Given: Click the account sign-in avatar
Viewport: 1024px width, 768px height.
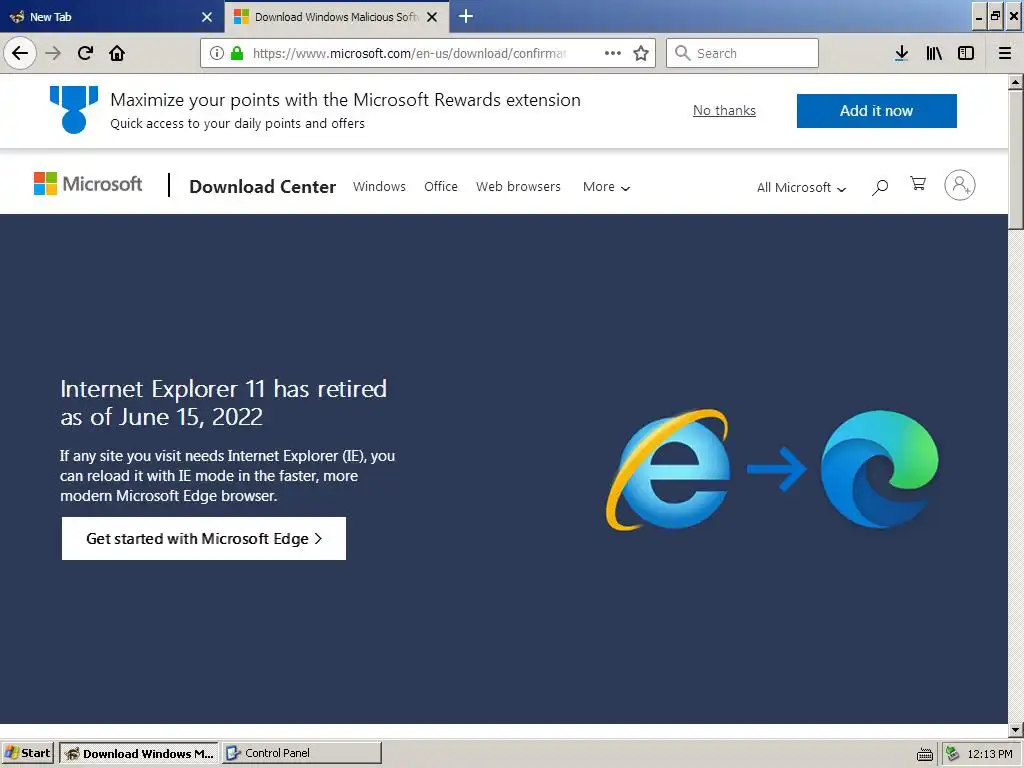Looking at the screenshot, I should pos(960,185).
